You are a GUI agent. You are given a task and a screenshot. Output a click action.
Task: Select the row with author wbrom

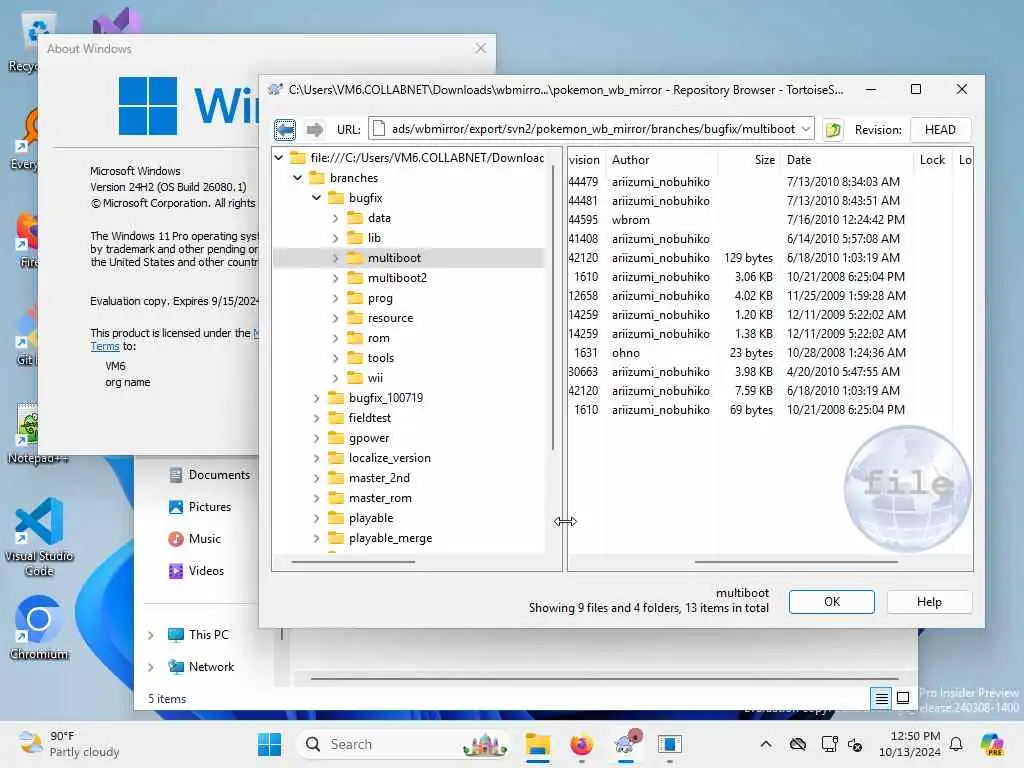click(769, 219)
